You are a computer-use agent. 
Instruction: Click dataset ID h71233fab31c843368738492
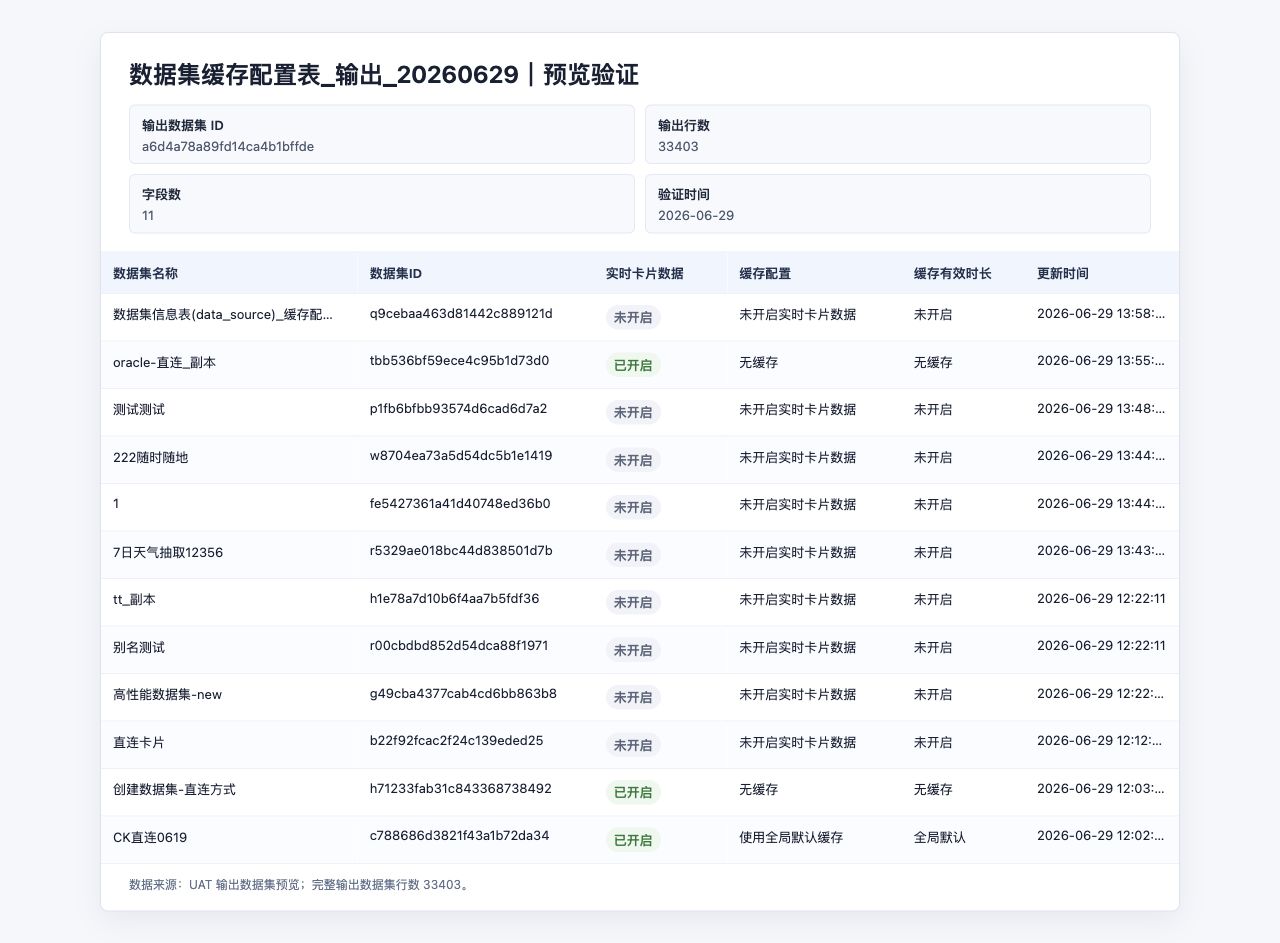(461, 789)
